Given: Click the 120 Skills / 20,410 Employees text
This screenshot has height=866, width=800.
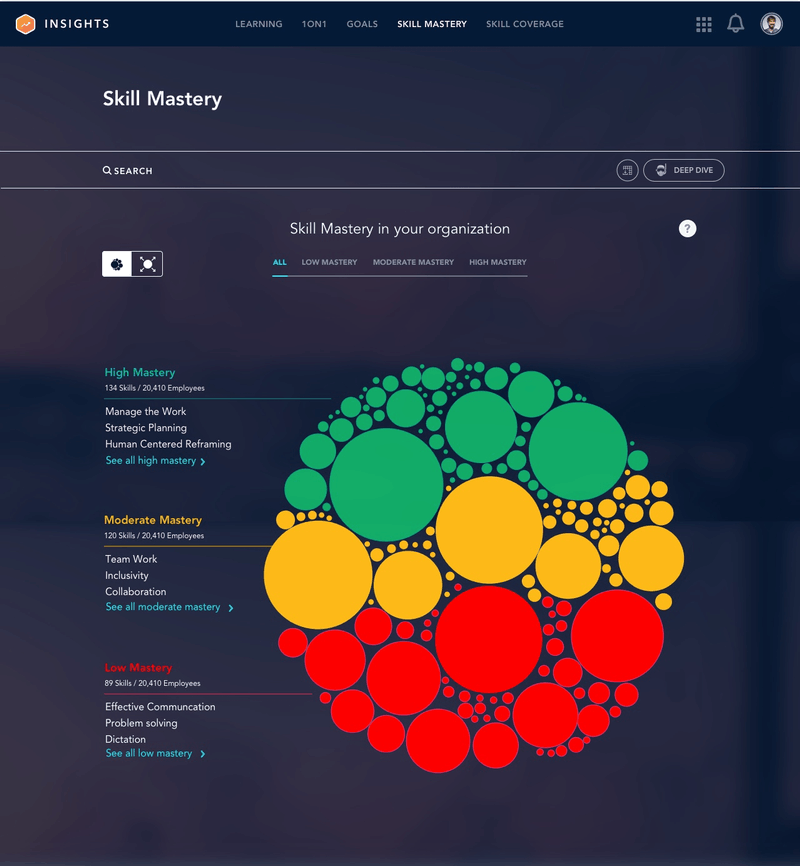Looking at the screenshot, I should click(154, 536).
